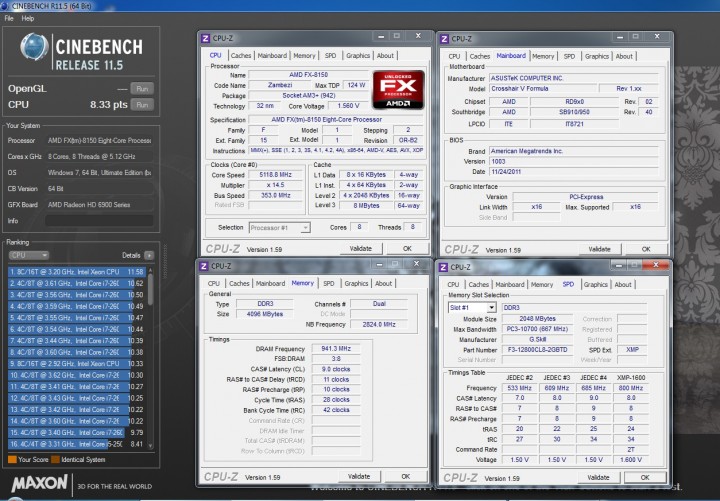Click the CPU score 8.33 pts
720x501 pixels.
tap(109, 105)
